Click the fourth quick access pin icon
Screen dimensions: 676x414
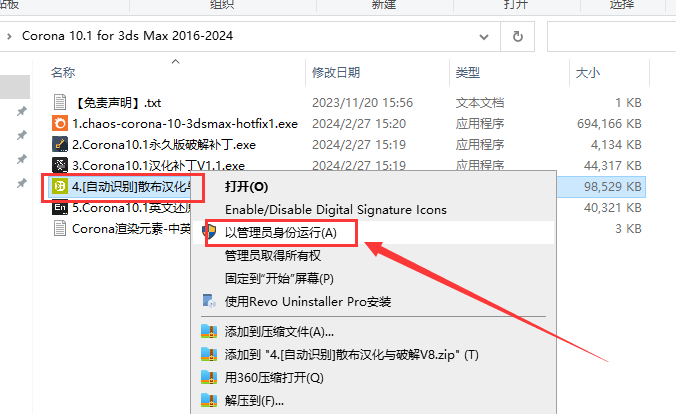tap(22, 184)
